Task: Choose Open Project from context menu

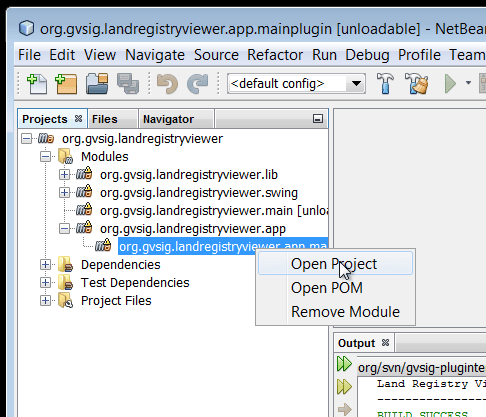Action: pyautogui.click(x=335, y=264)
